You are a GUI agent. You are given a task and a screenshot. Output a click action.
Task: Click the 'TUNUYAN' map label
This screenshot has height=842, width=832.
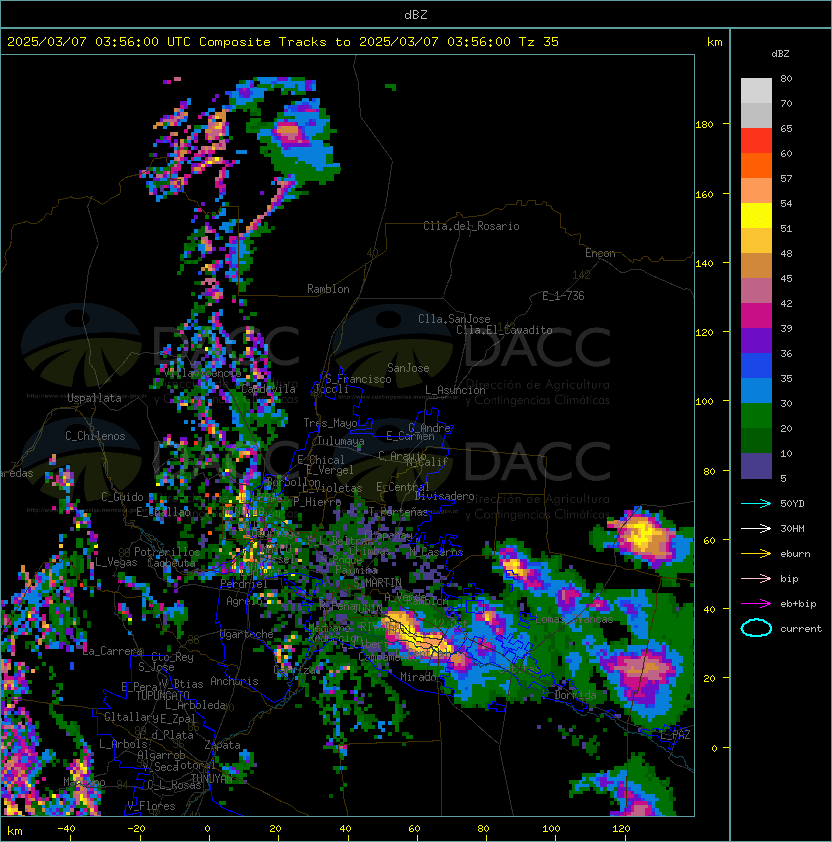tap(212, 779)
